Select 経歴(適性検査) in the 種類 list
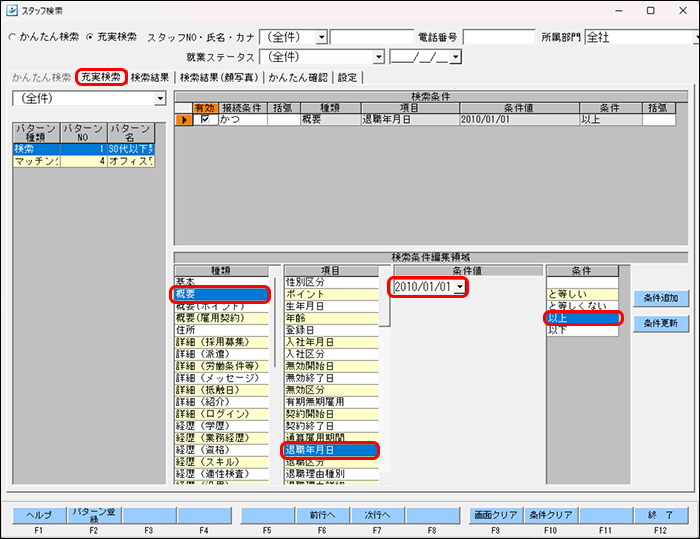Image resolution: width=700 pixels, height=539 pixels. [222, 474]
